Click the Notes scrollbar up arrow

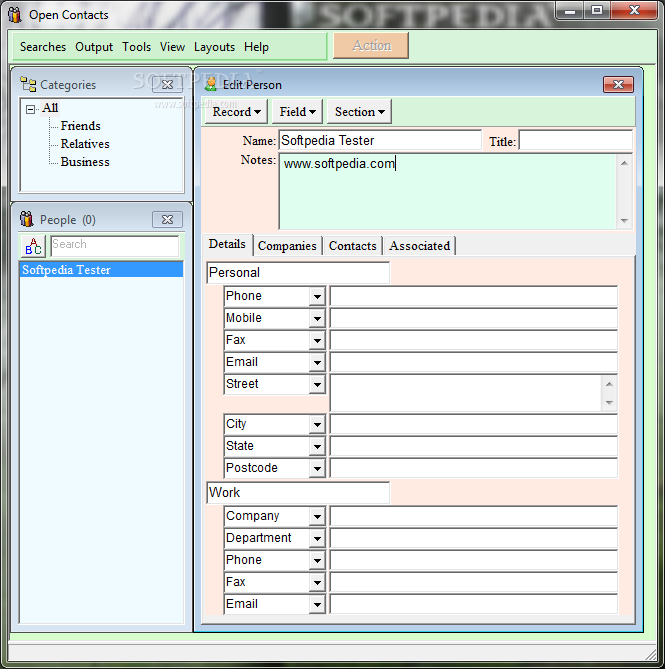(x=624, y=163)
